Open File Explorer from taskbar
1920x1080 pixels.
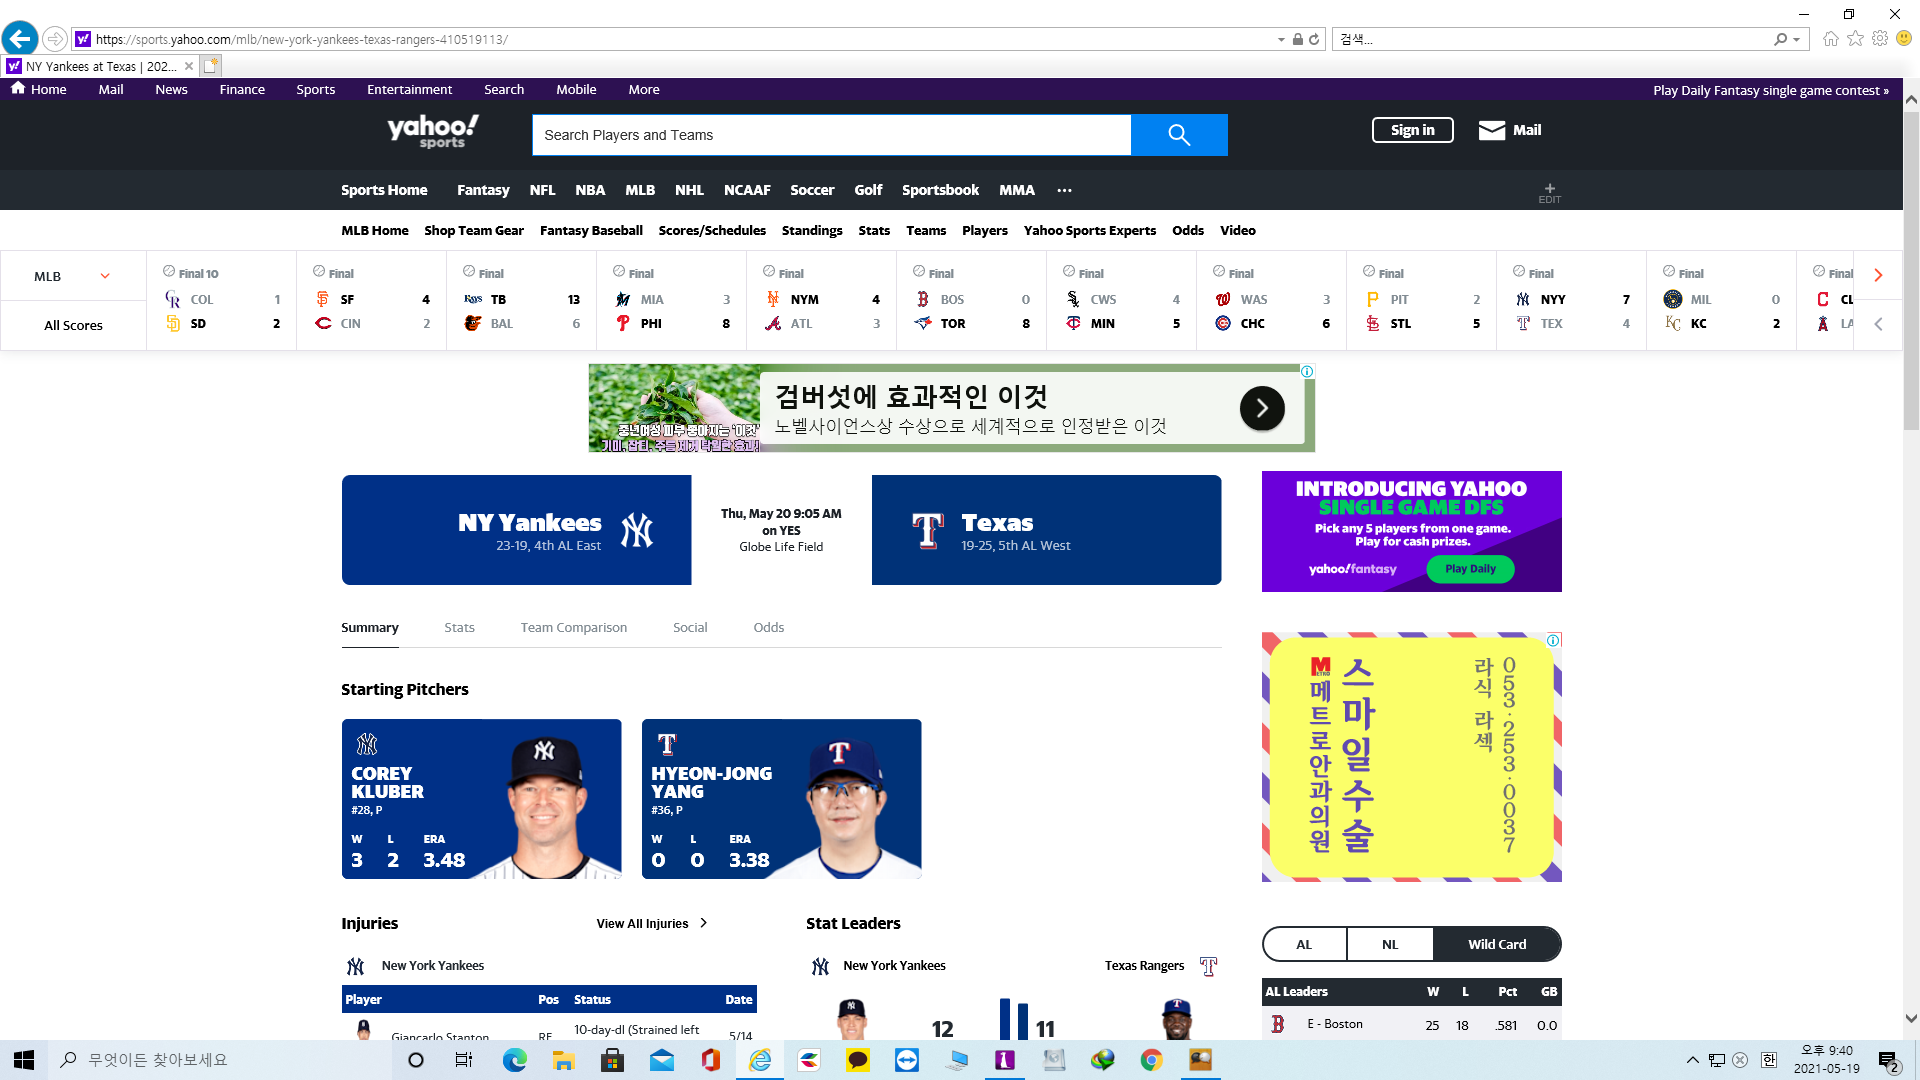click(x=563, y=1060)
